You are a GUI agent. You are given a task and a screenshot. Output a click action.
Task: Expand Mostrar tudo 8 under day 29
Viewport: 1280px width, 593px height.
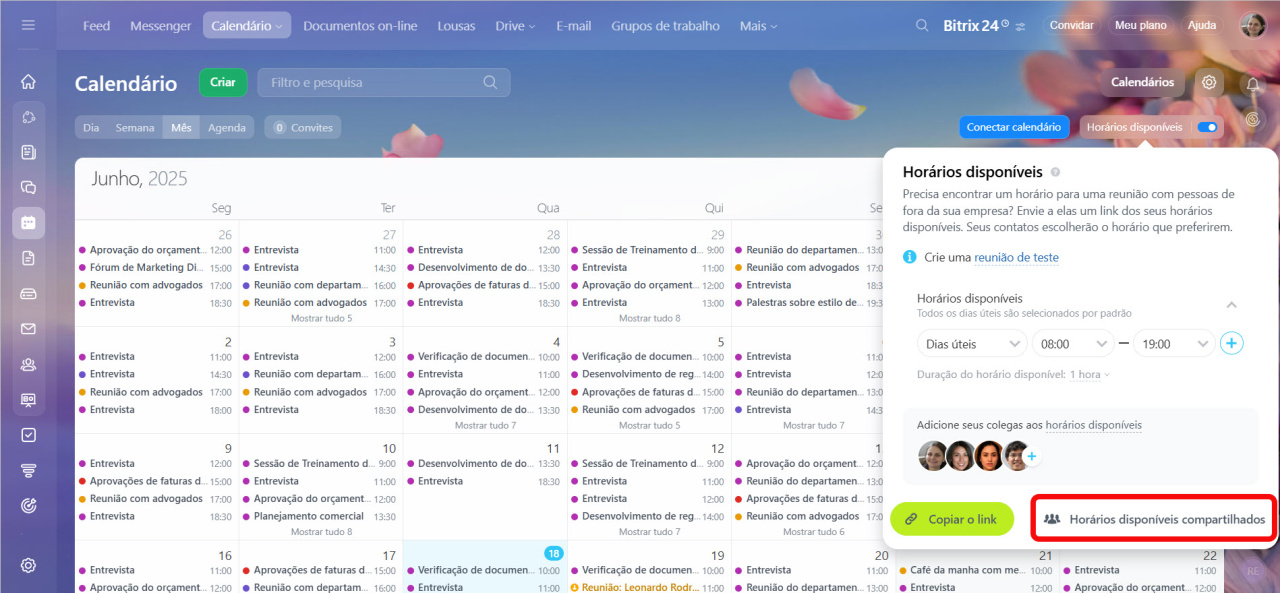pyautogui.click(x=650, y=318)
